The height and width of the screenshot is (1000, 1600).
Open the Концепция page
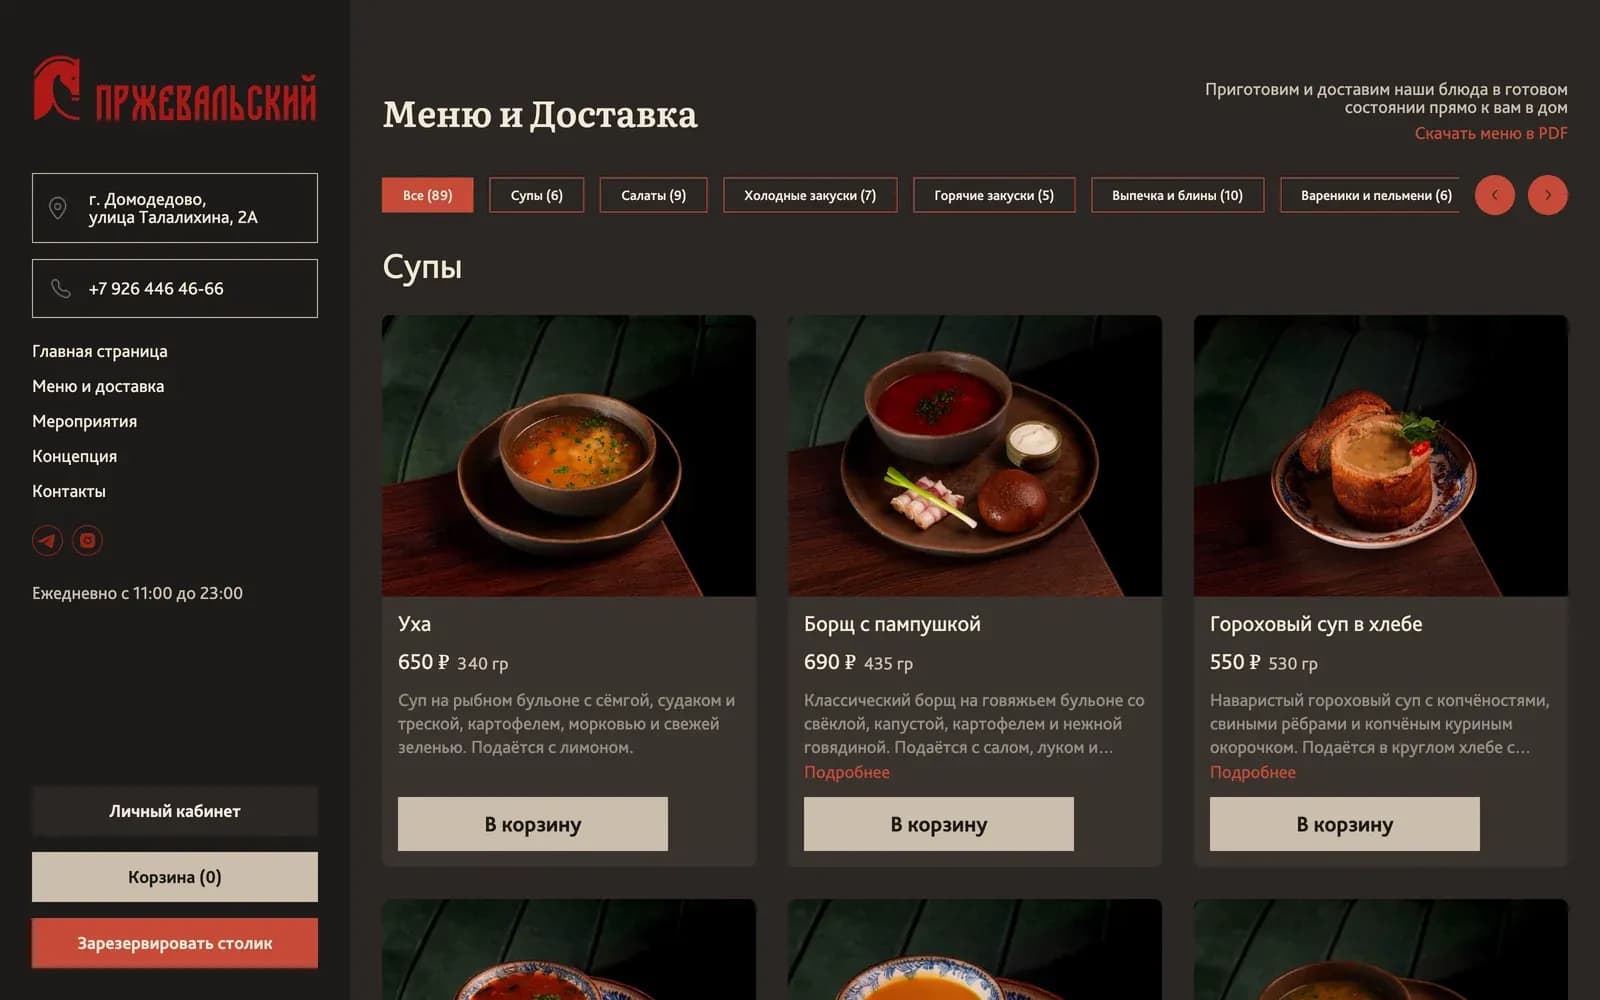[75, 456]
